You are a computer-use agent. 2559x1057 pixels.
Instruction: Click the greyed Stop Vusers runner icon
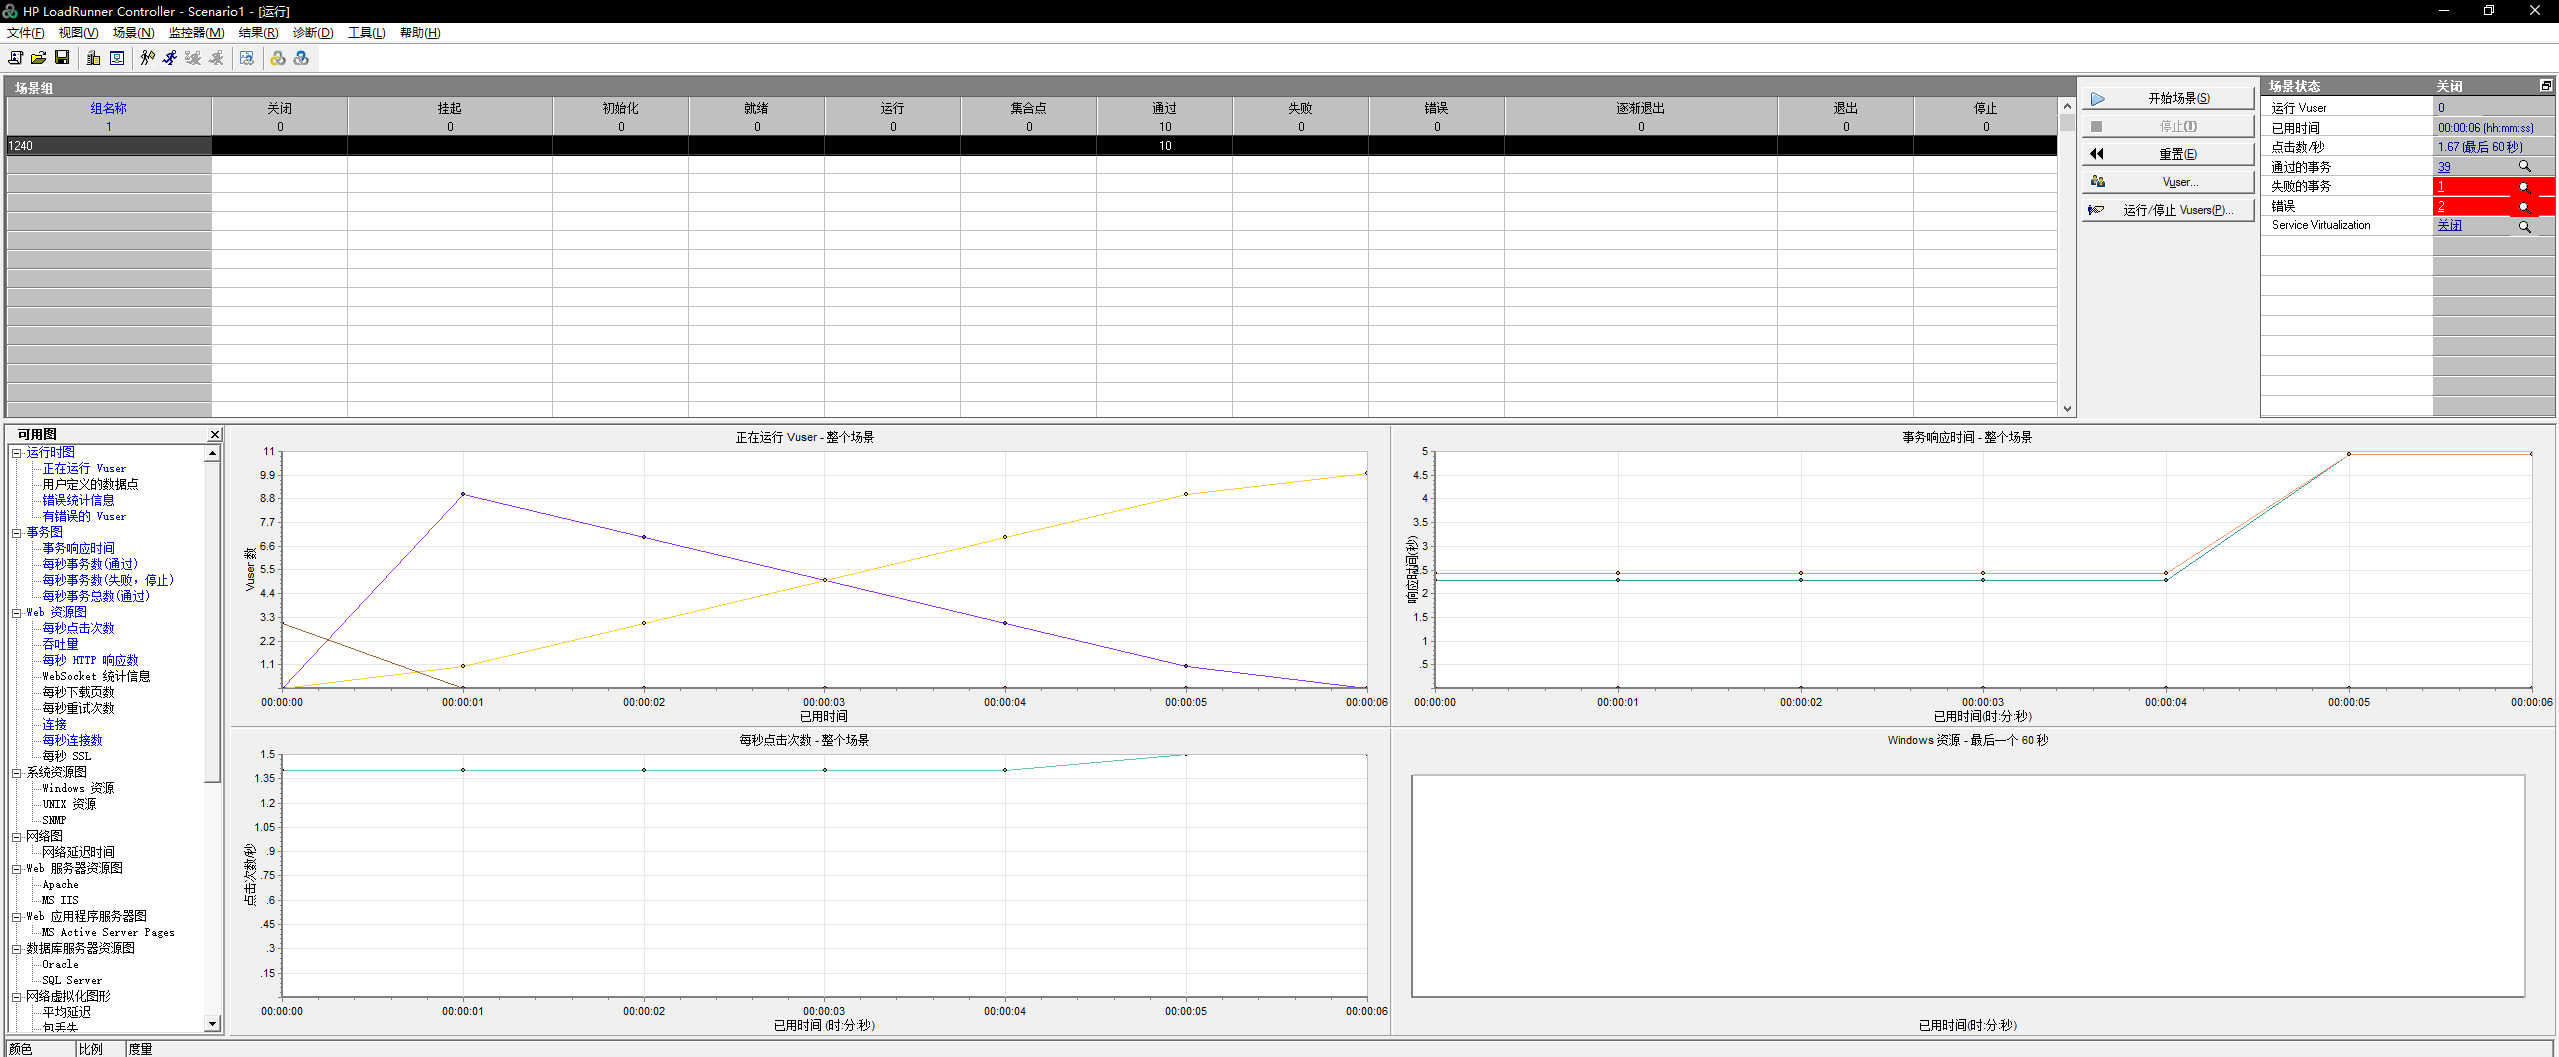(216, 58)
